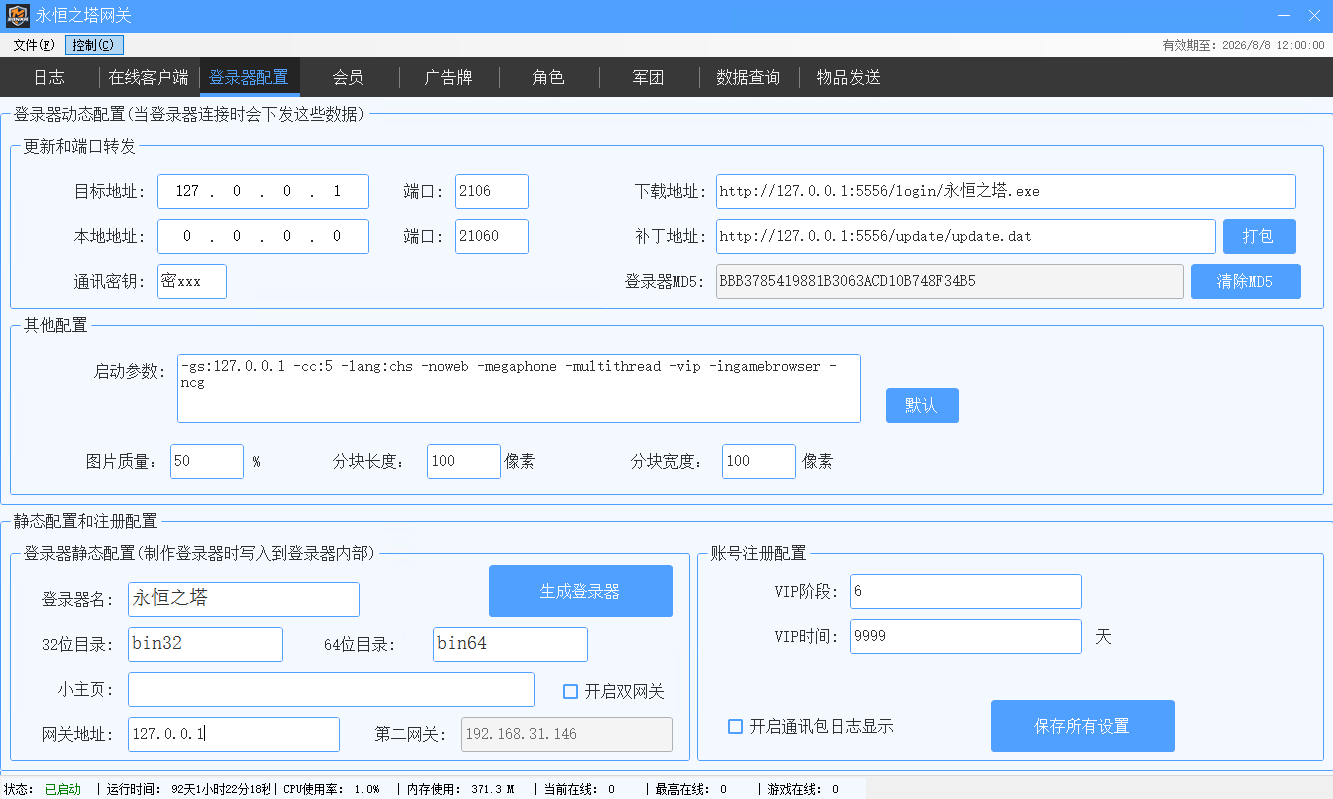Image resolution: width=1333 pixels, height=799 pixels.
Task: Click the 图片质量 percentage field
Action: pos(207,461)
